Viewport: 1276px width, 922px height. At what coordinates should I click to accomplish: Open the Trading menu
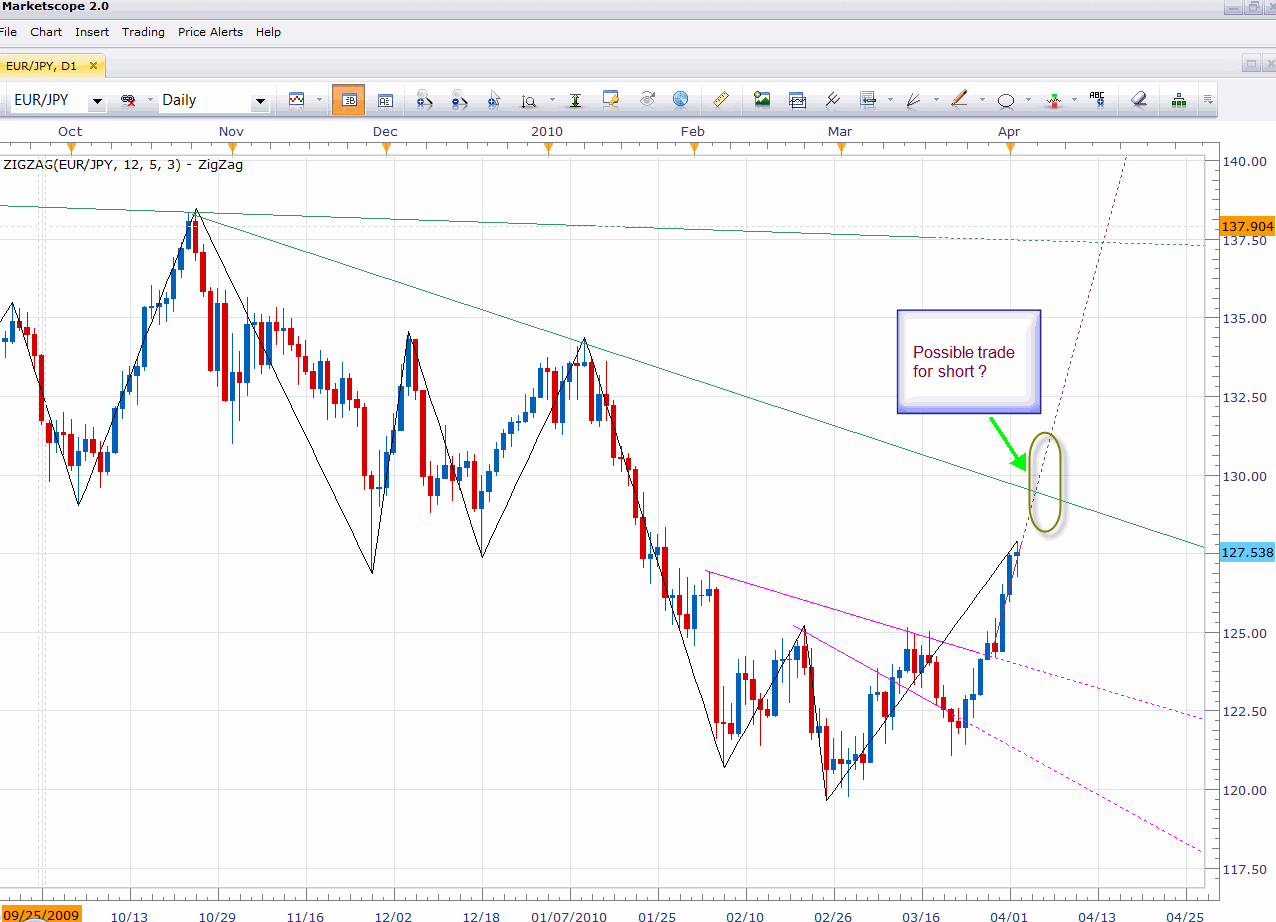143,32
